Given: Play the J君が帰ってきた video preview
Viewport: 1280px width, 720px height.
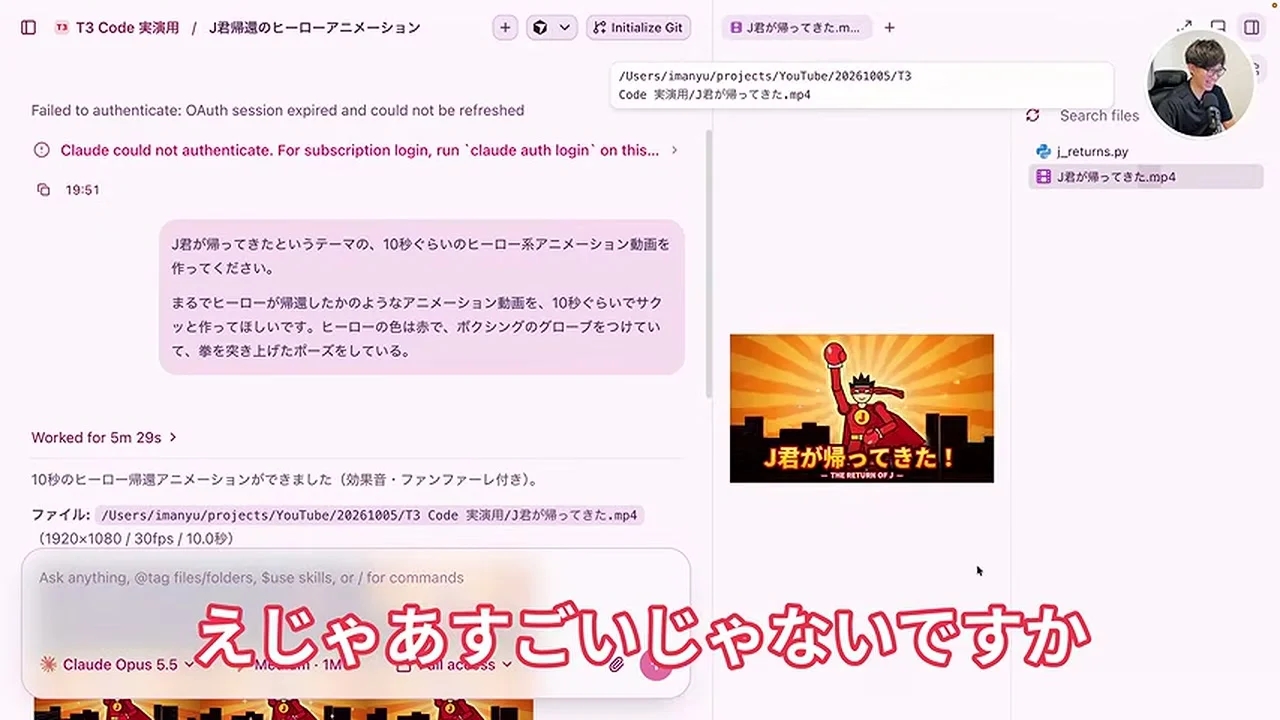Looking at the screenshot, I should click(x=862, y=408).
